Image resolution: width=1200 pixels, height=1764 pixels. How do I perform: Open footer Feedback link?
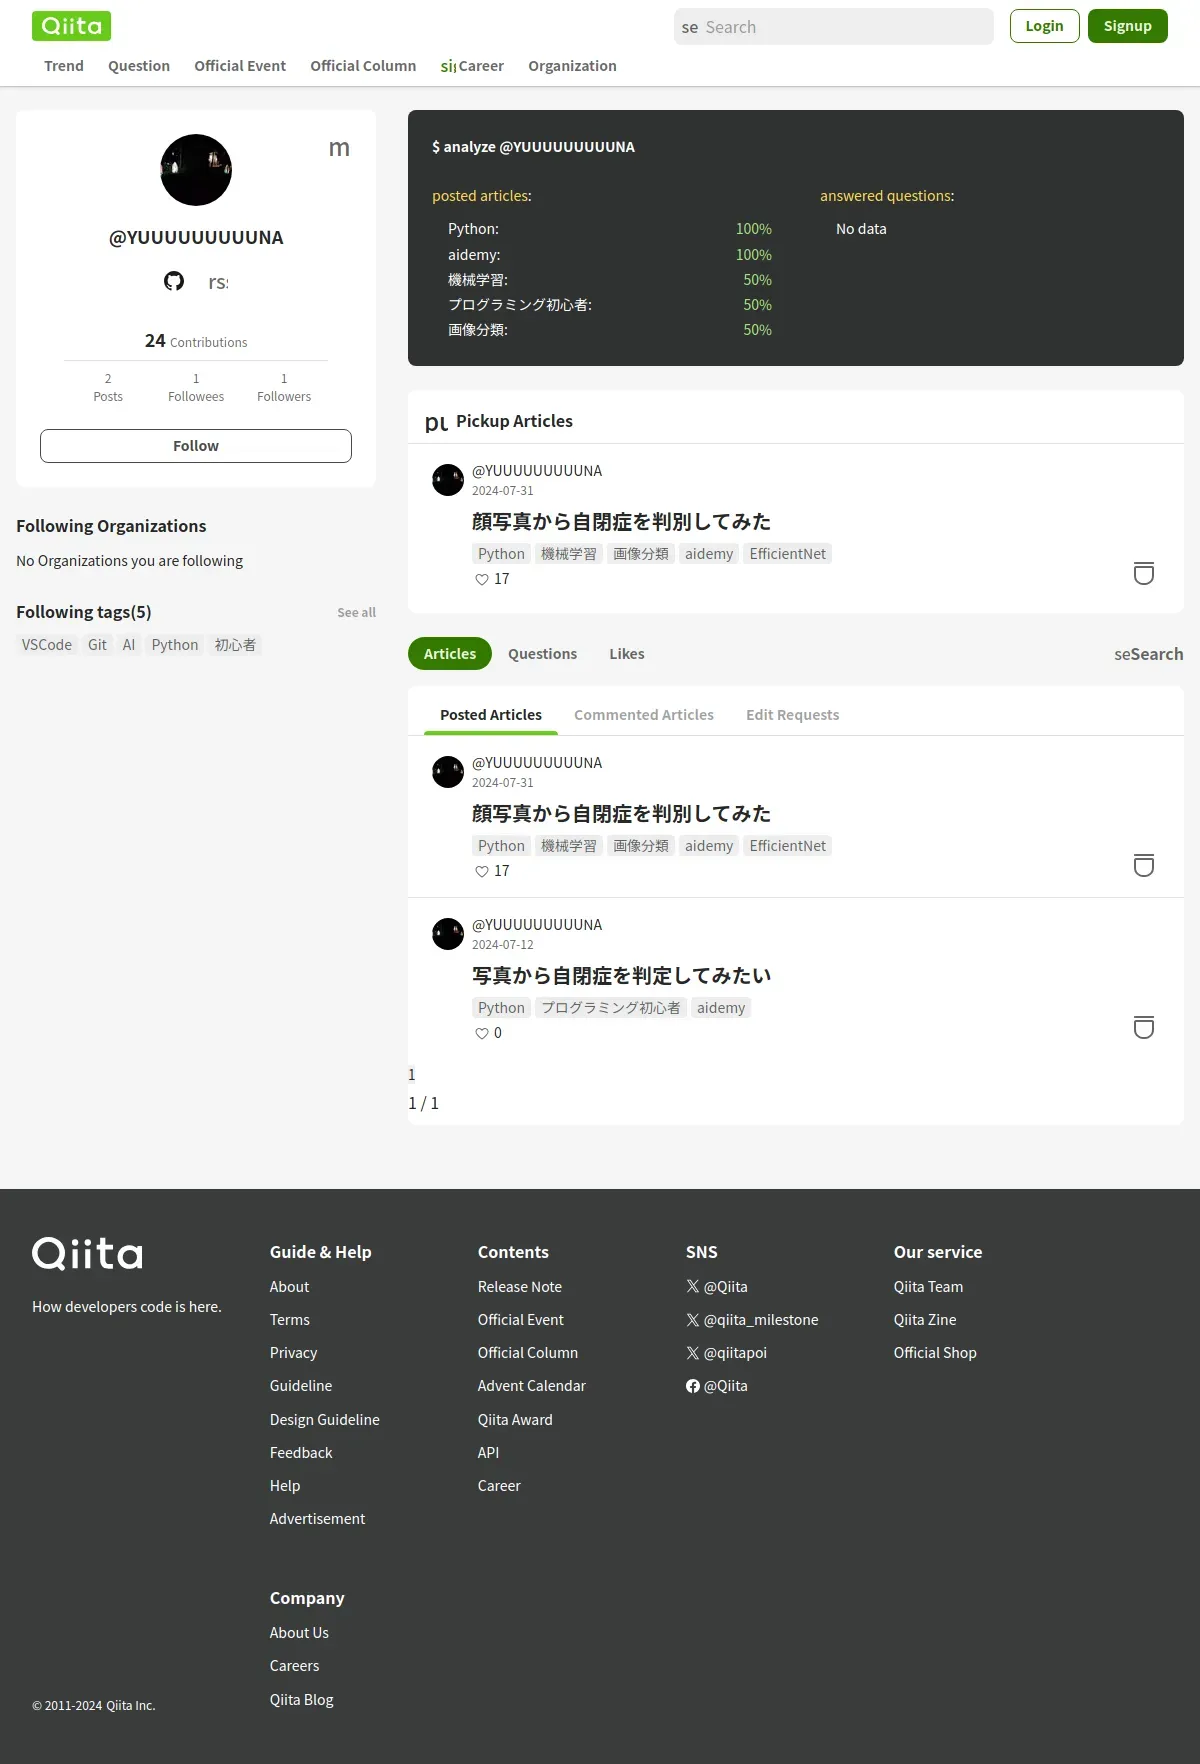tap(301, 1453)
